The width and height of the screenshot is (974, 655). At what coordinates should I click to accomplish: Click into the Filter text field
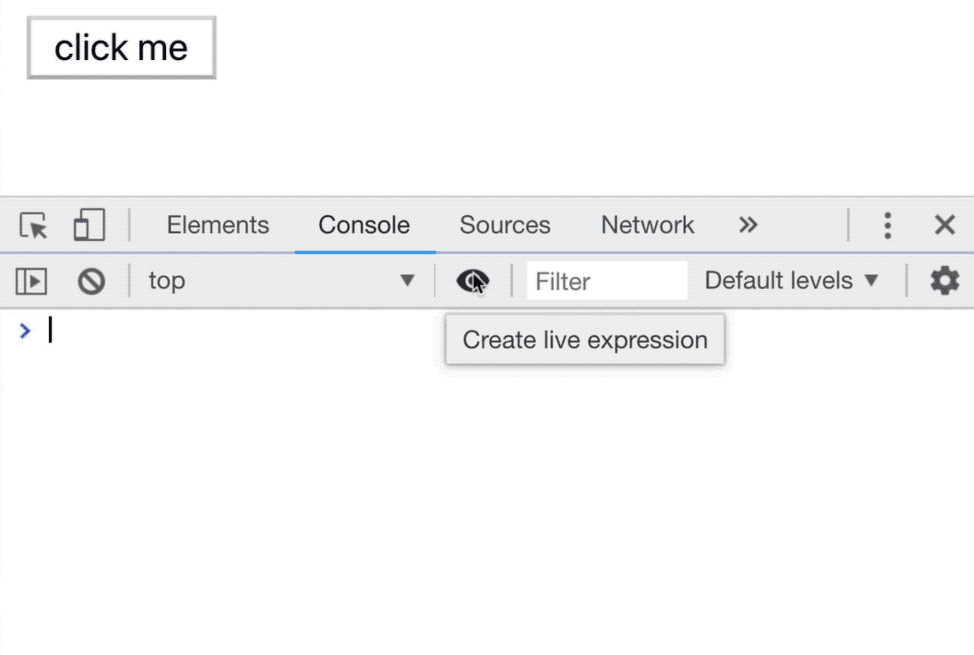pos(607,282)
